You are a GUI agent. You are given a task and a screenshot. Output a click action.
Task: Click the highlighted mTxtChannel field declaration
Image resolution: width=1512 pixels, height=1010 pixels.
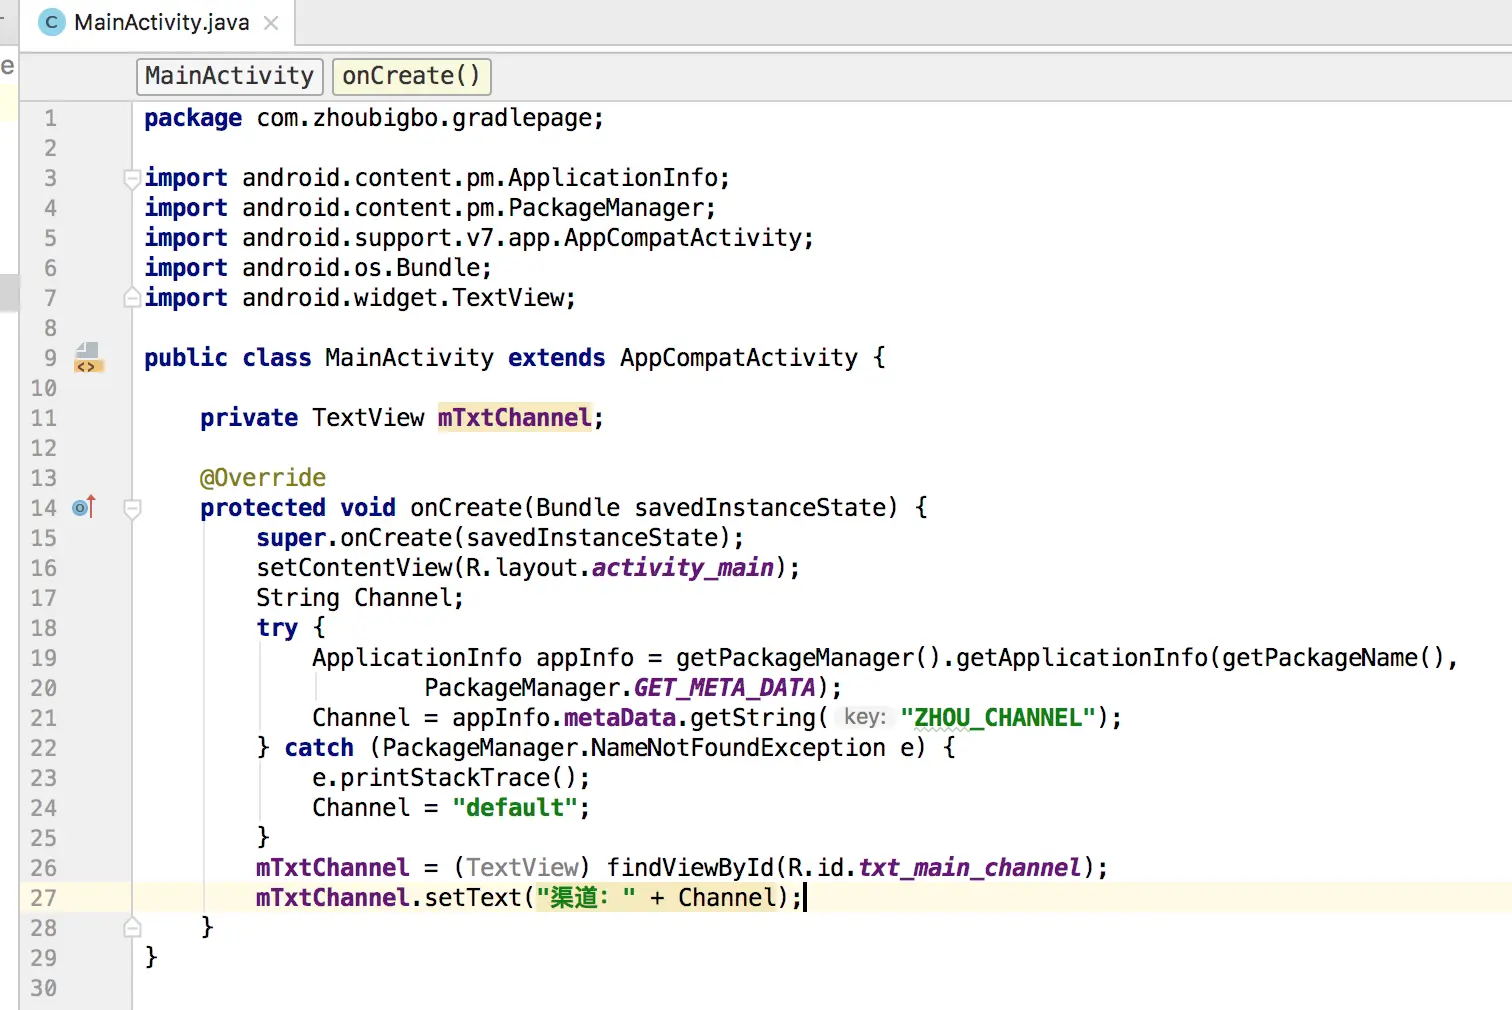click(514, 418)
